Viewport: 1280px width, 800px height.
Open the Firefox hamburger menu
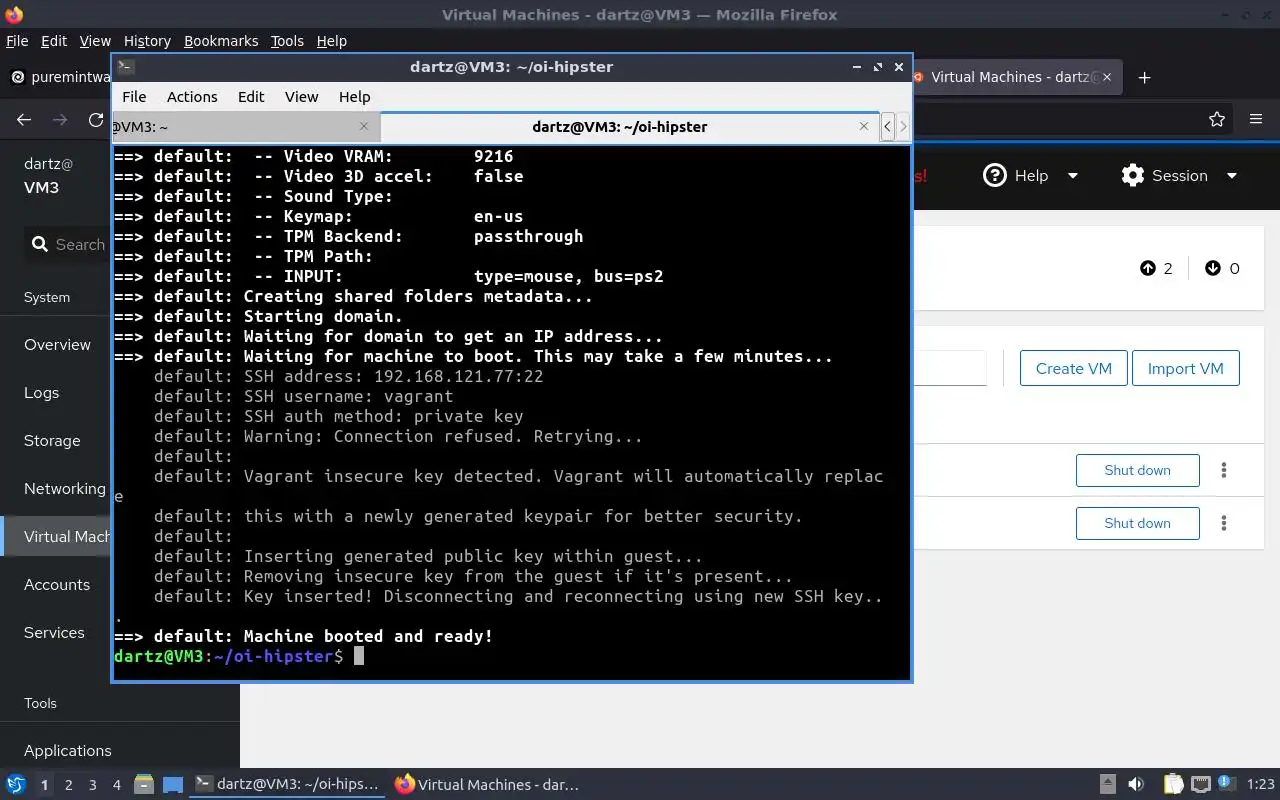pos(1256,119)
